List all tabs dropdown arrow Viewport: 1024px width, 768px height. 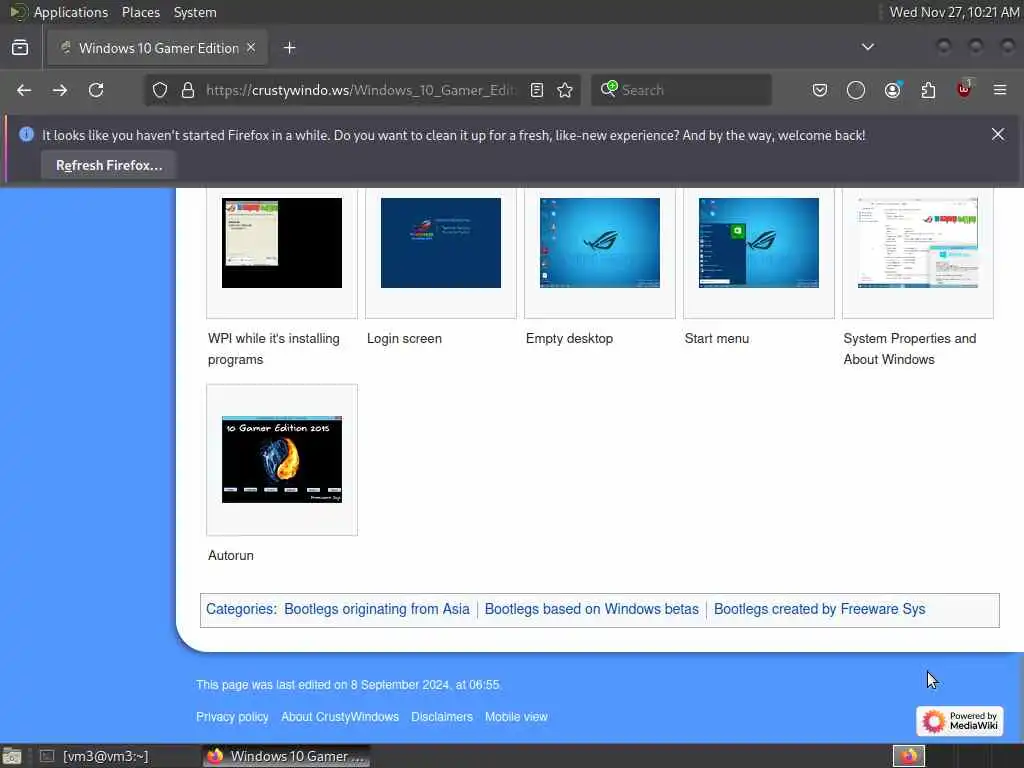[x=867, y=47]
